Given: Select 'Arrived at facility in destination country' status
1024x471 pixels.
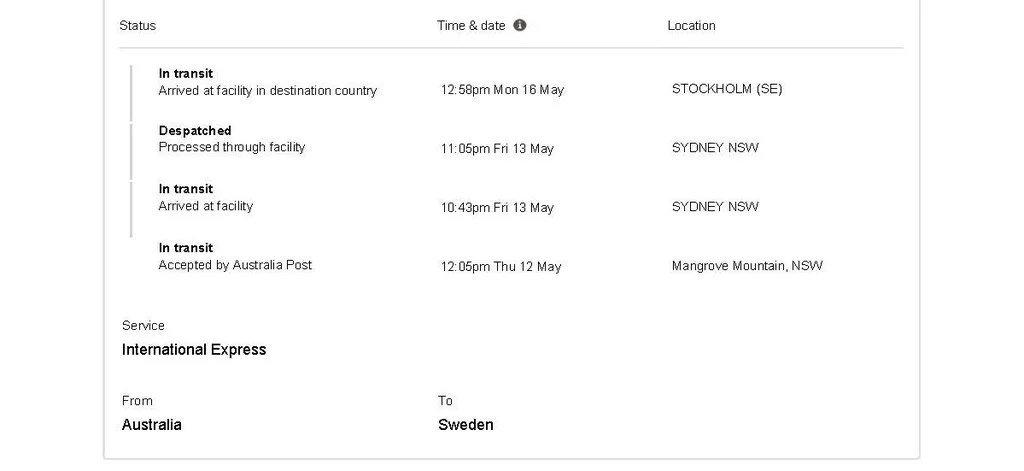Looking at the screenshot, I should (x=267, y=91).
